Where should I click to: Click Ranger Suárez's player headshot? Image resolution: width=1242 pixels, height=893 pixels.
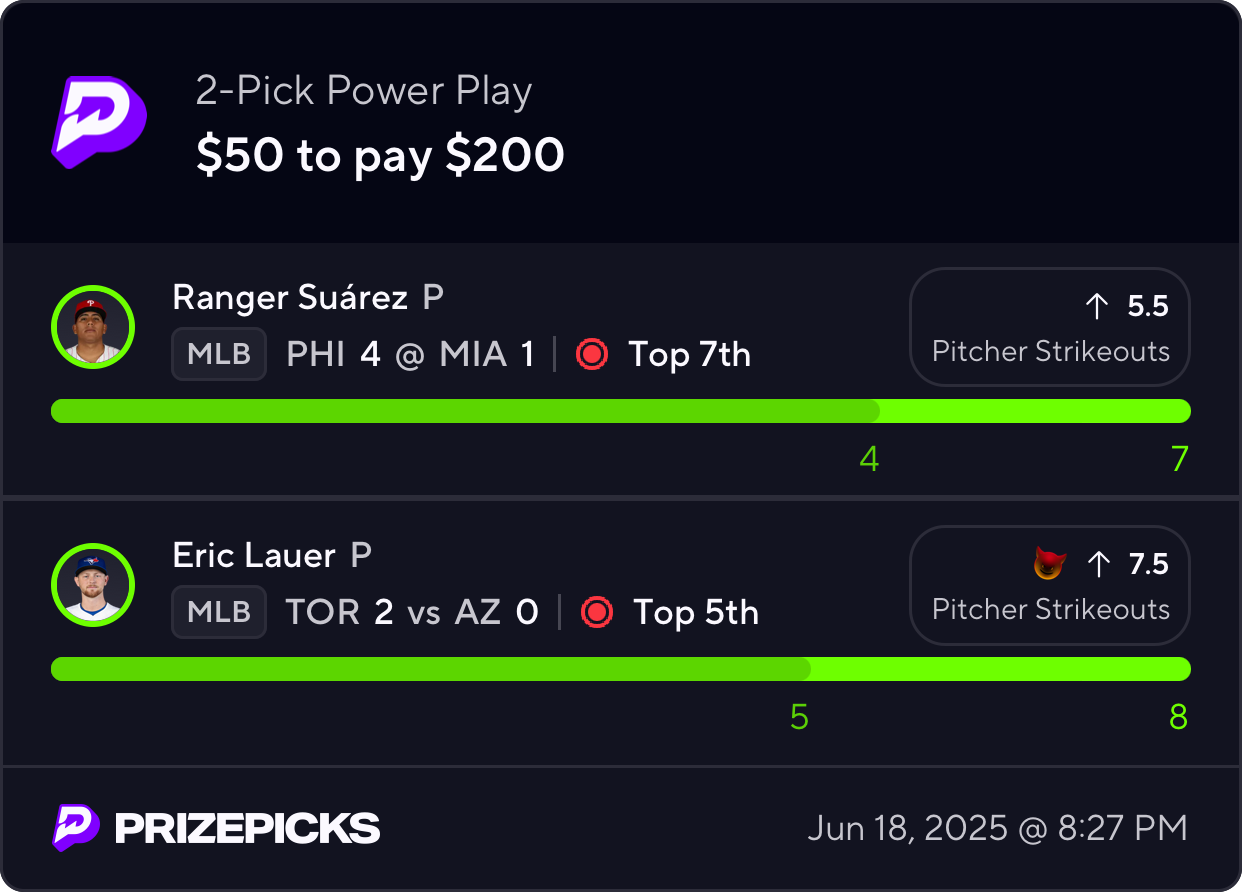tap(92, 326)
